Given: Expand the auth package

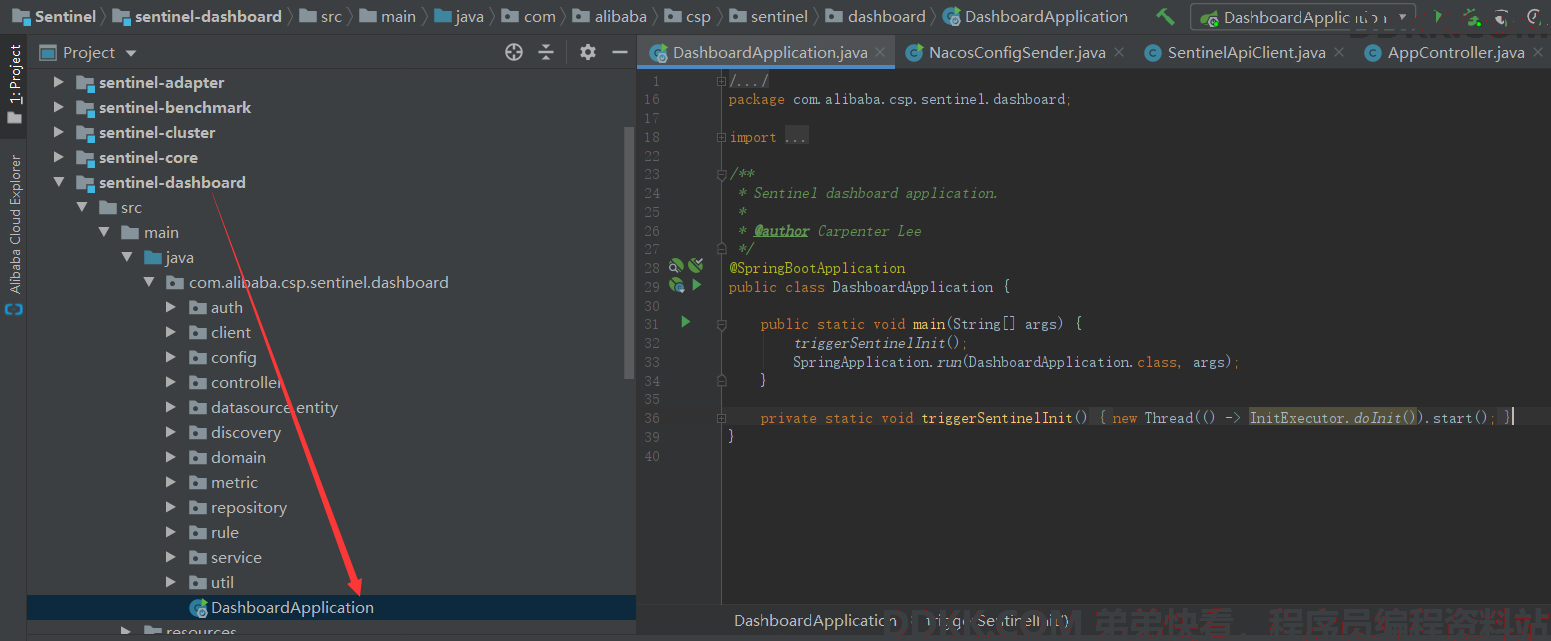Looking at the screenshot, I should [171, 307].
